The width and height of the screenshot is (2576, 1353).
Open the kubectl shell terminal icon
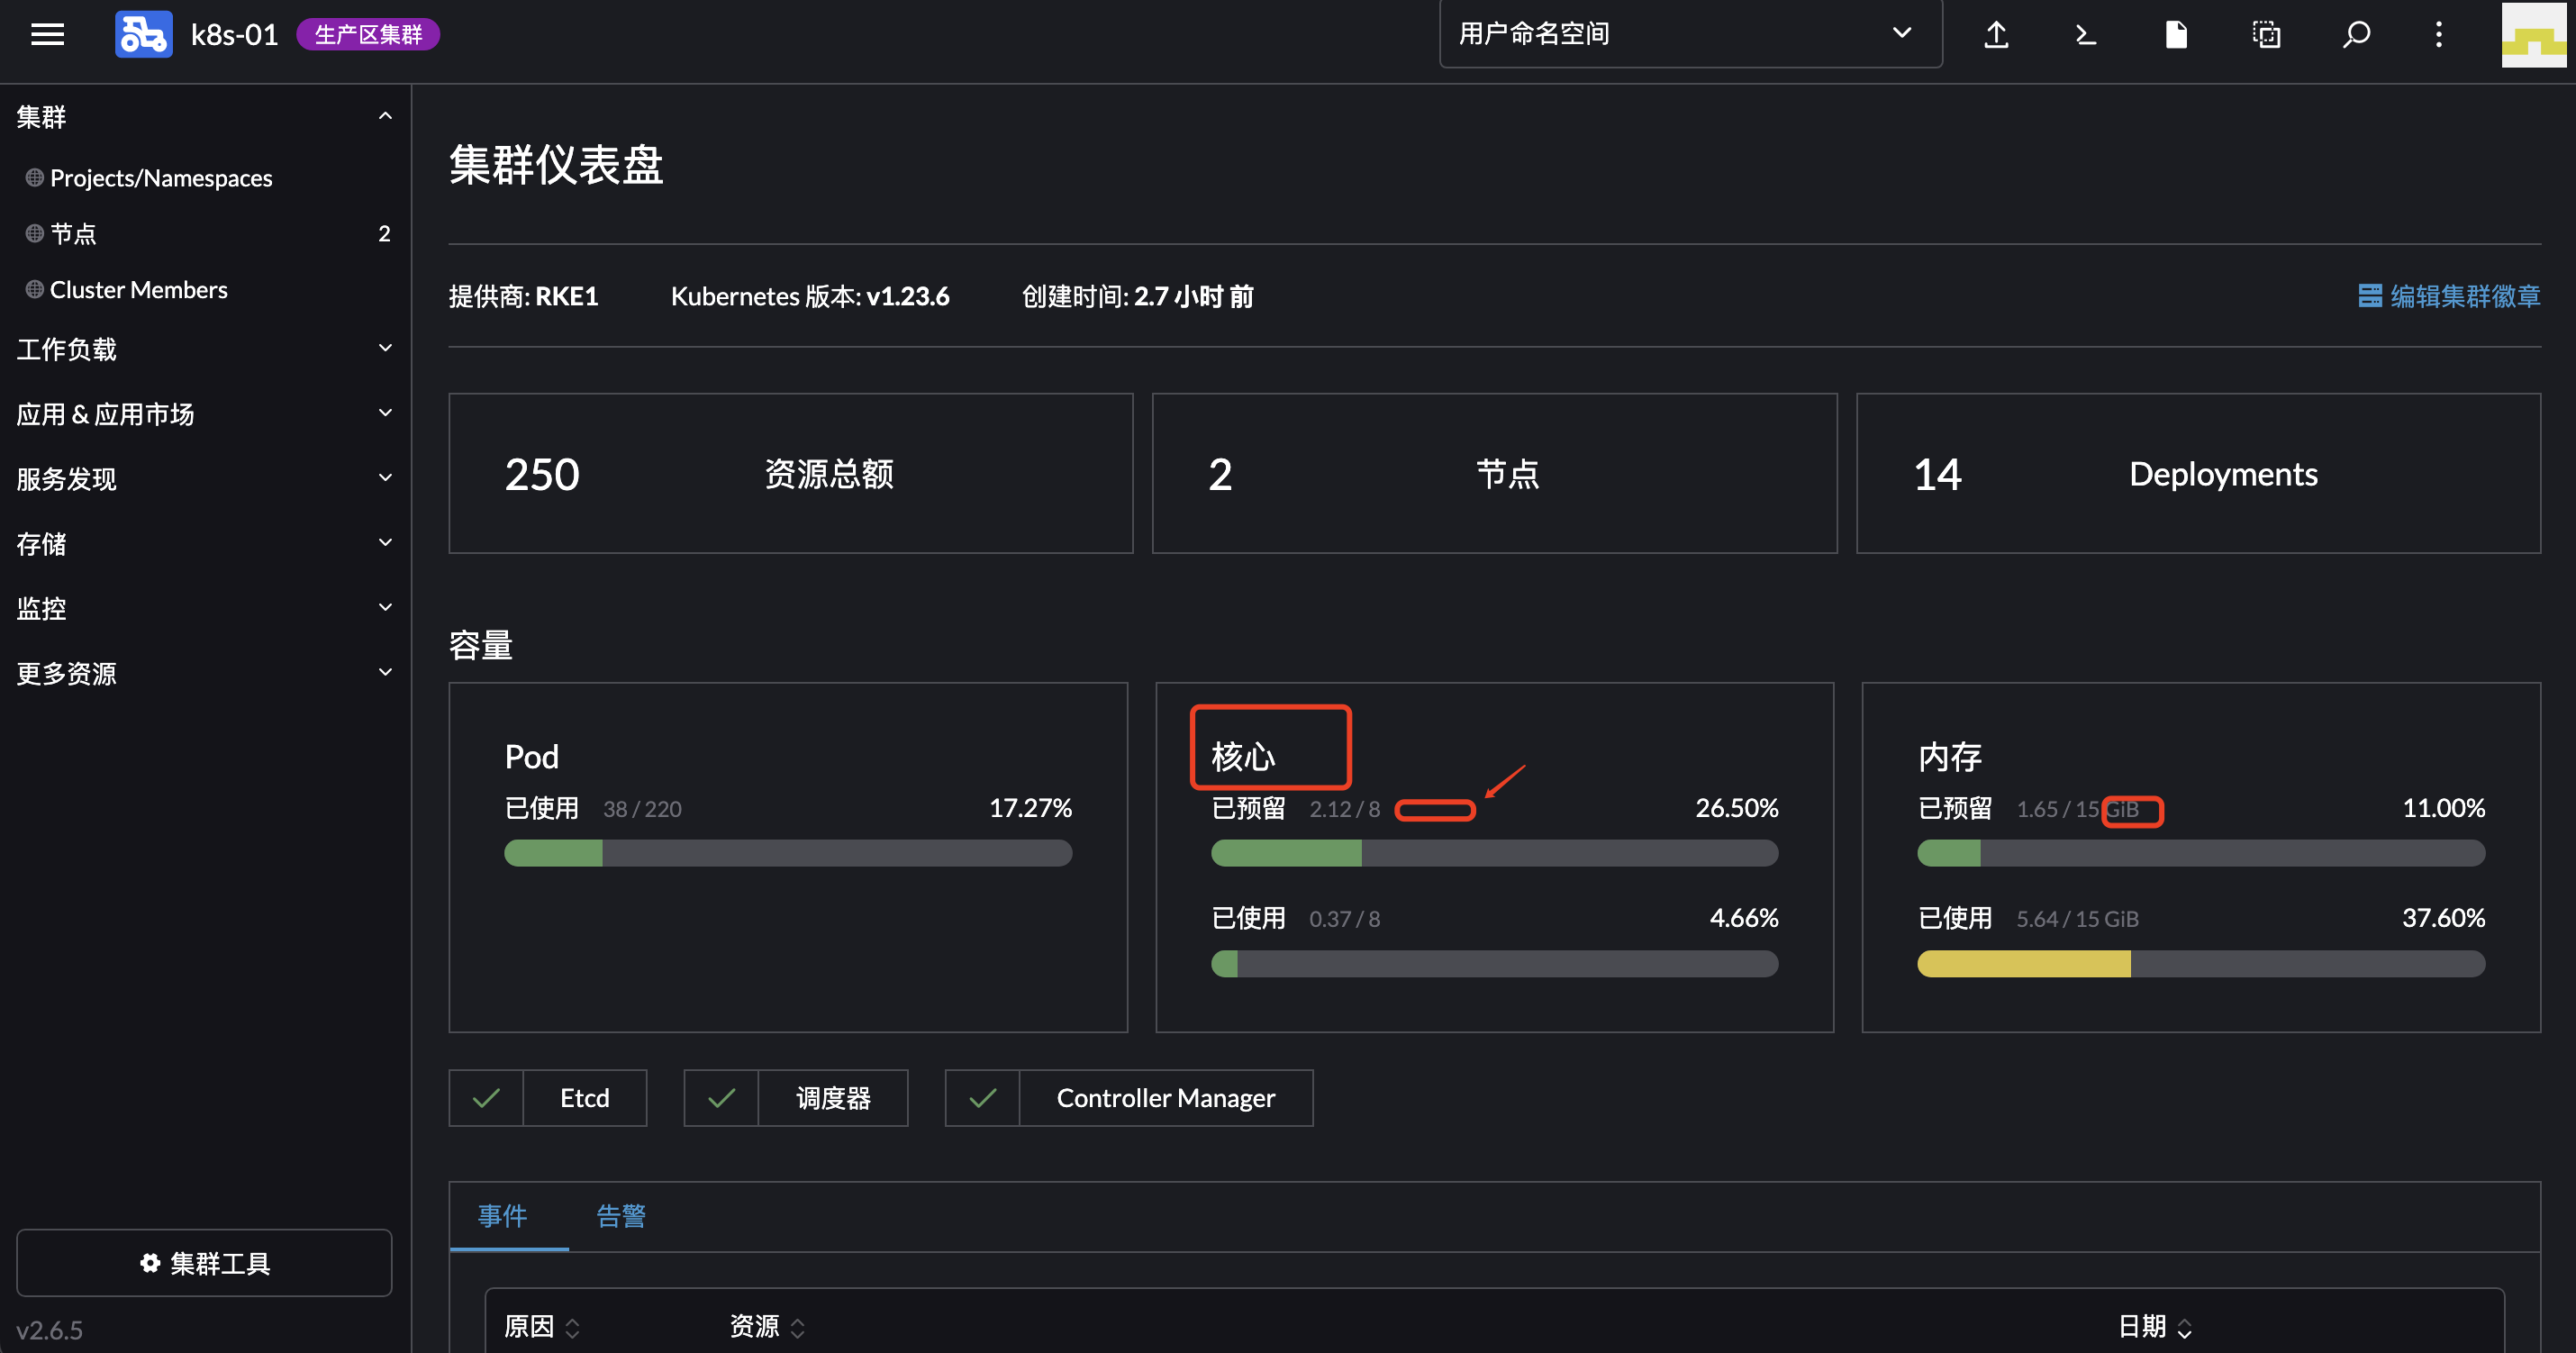pos(2086,33)
